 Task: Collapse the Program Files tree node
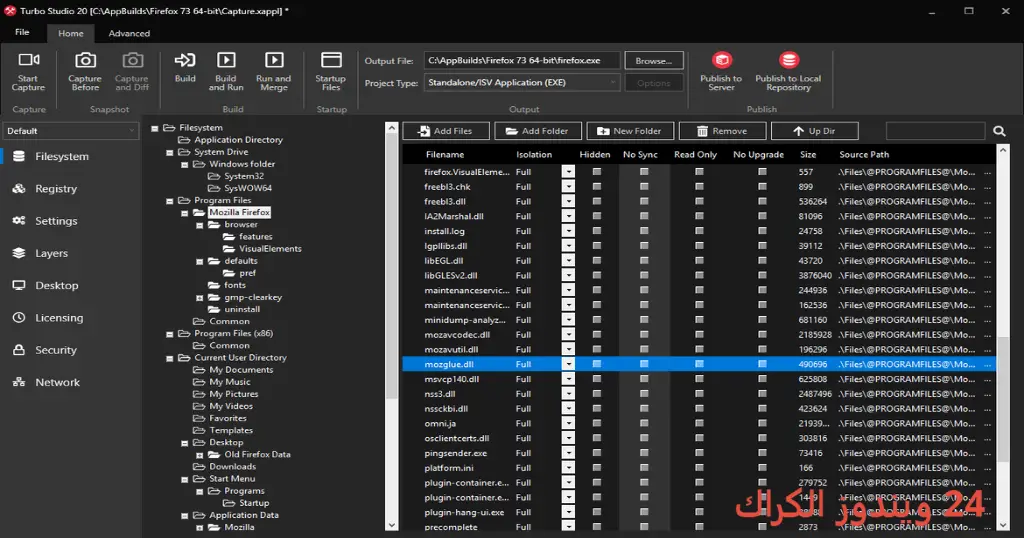click(169, 201)
